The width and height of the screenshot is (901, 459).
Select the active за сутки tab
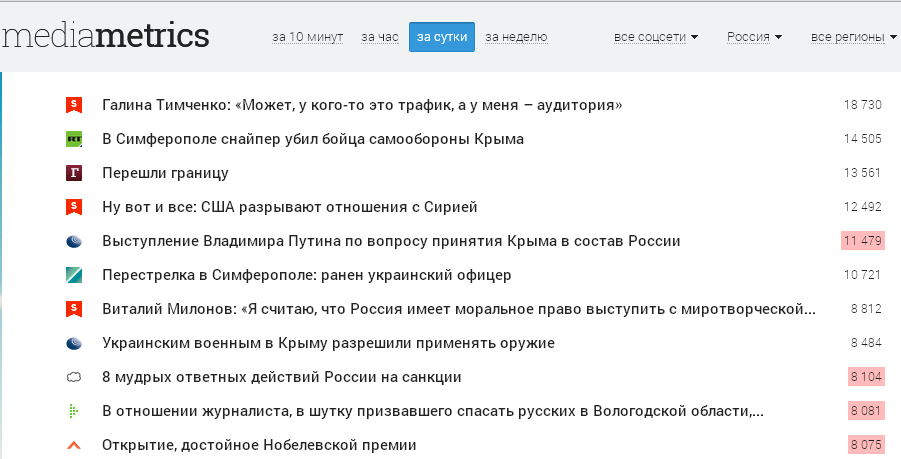point(441,37)
